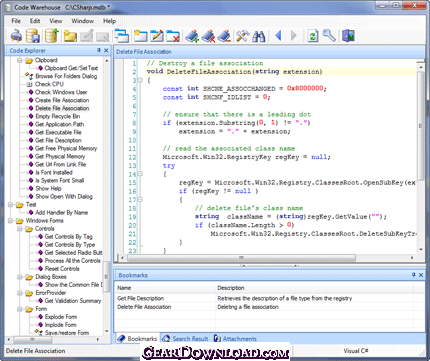The height and width of the screenshot is (361, 430).
Task: Click the binoculars search icon
Action: click(x=259, y=36)
